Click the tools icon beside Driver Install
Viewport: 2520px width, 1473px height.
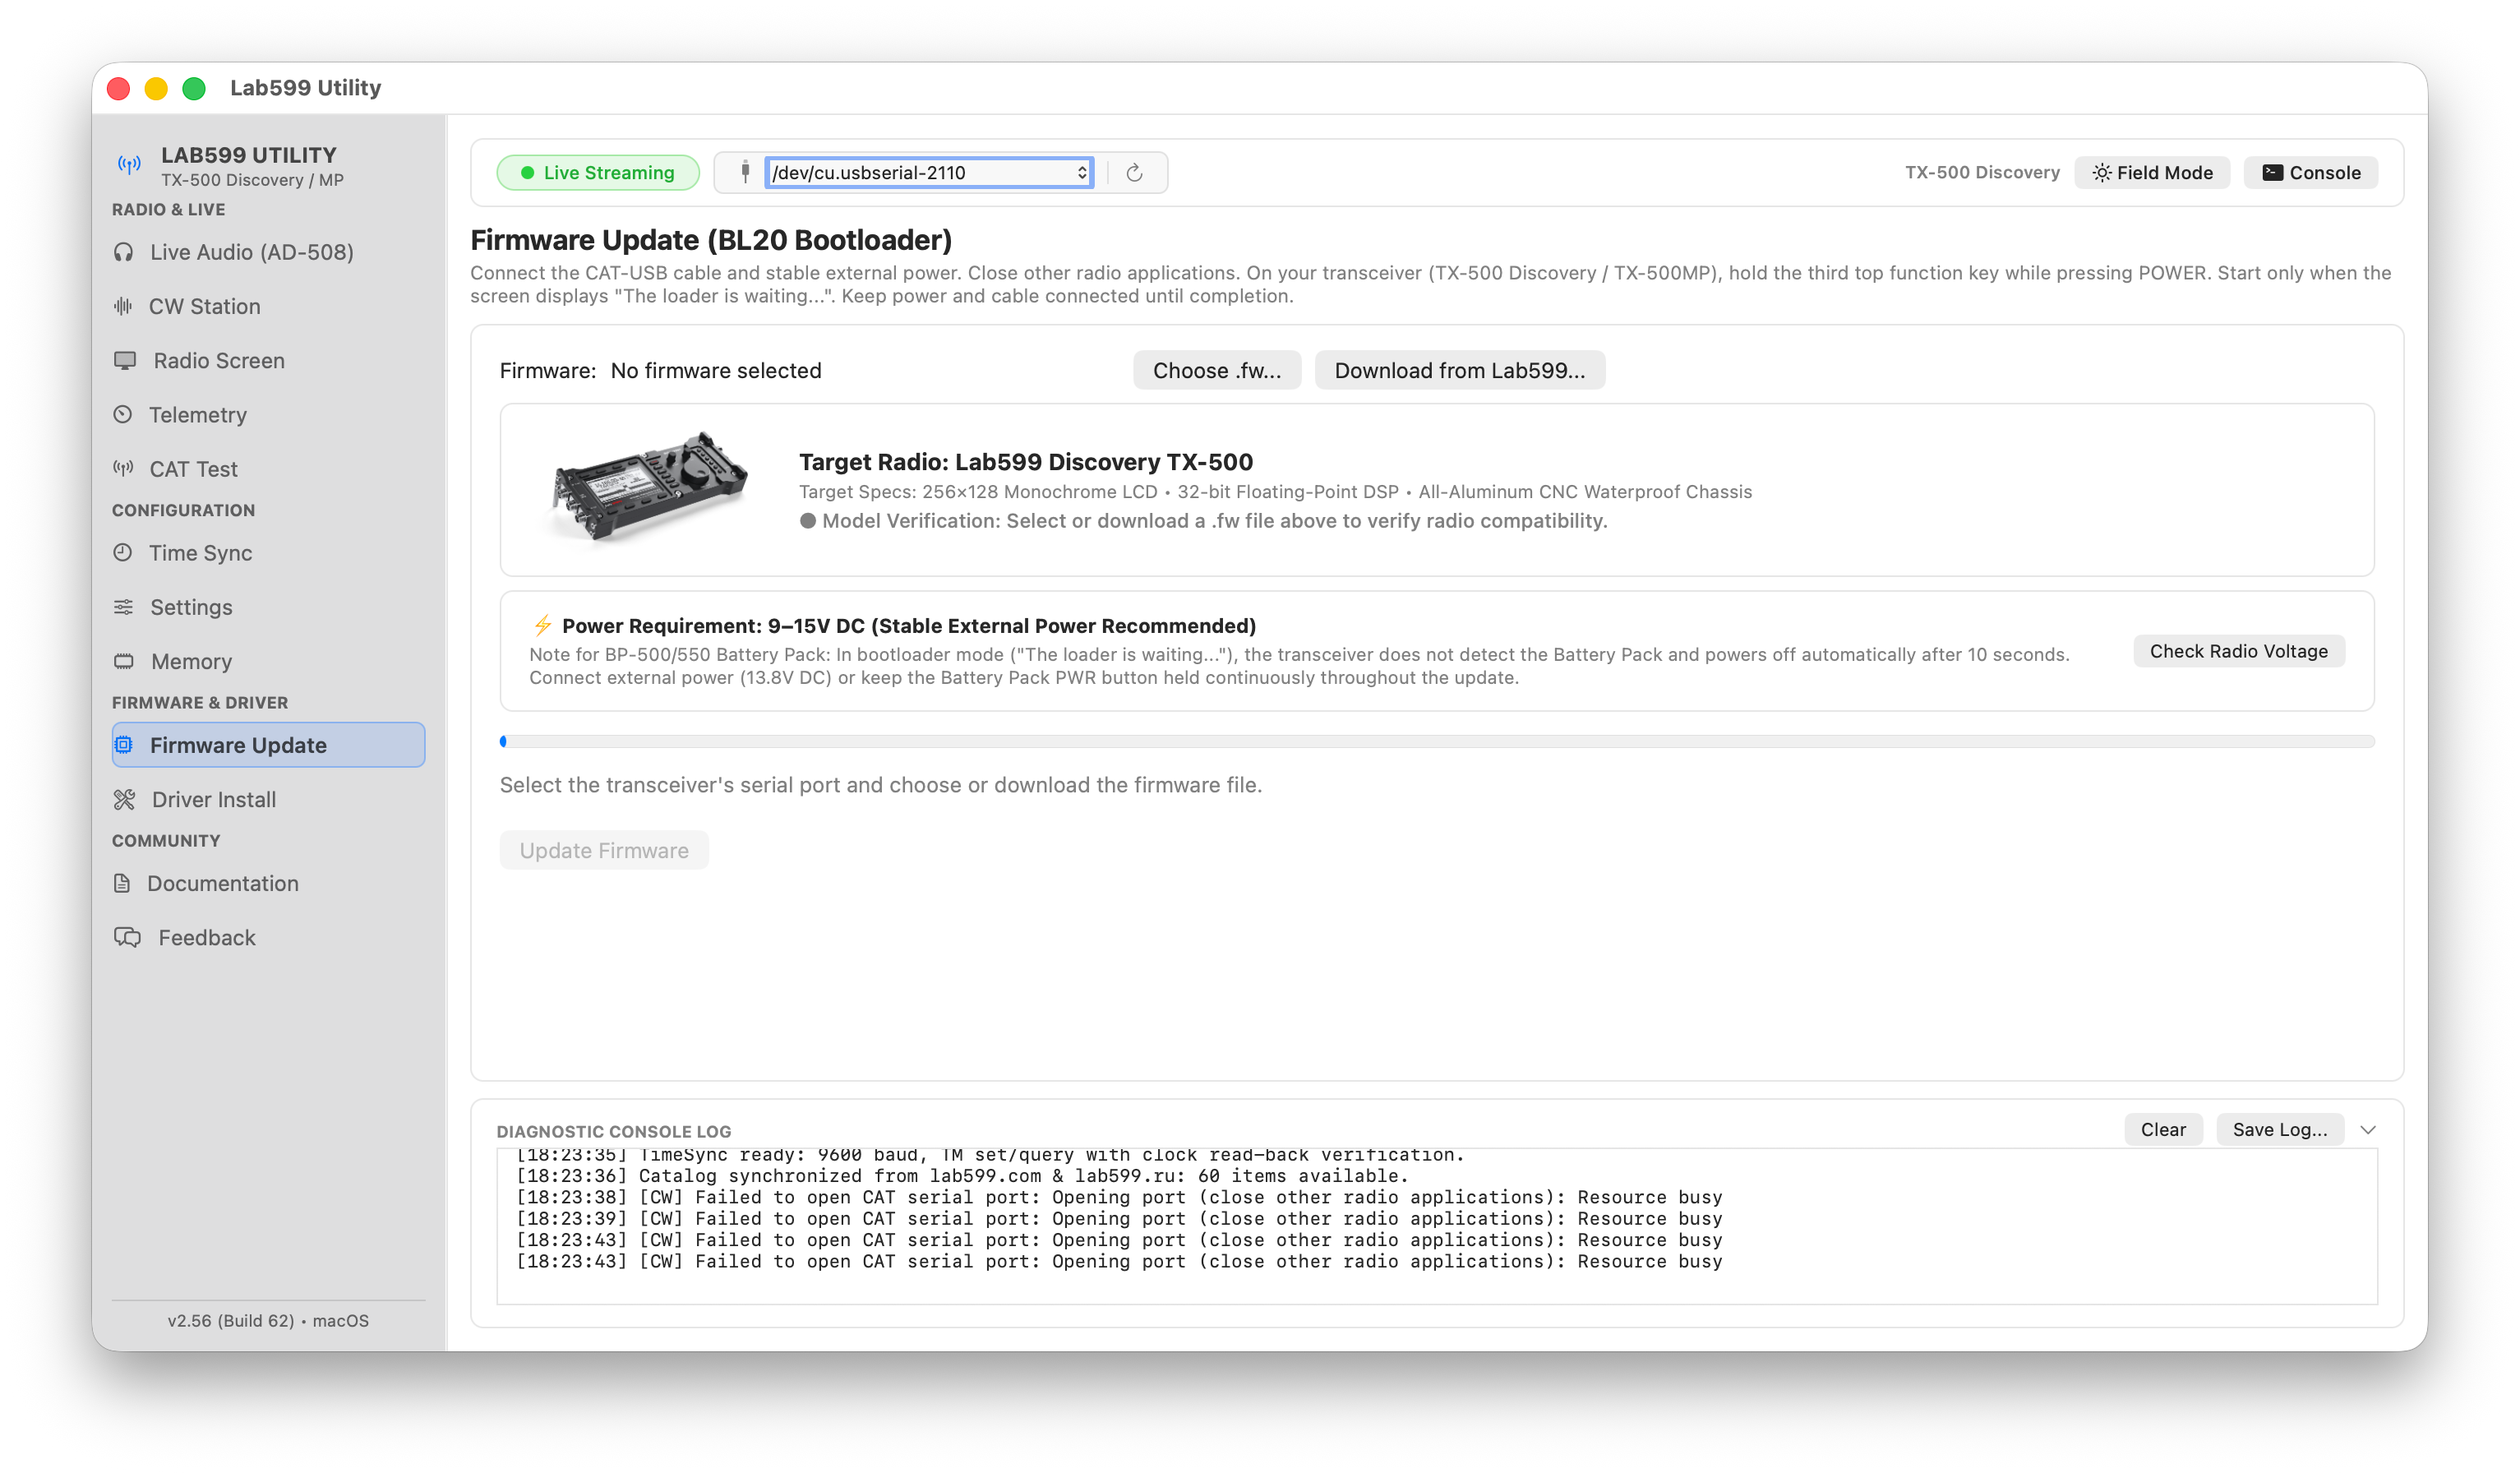click(124, 799)
